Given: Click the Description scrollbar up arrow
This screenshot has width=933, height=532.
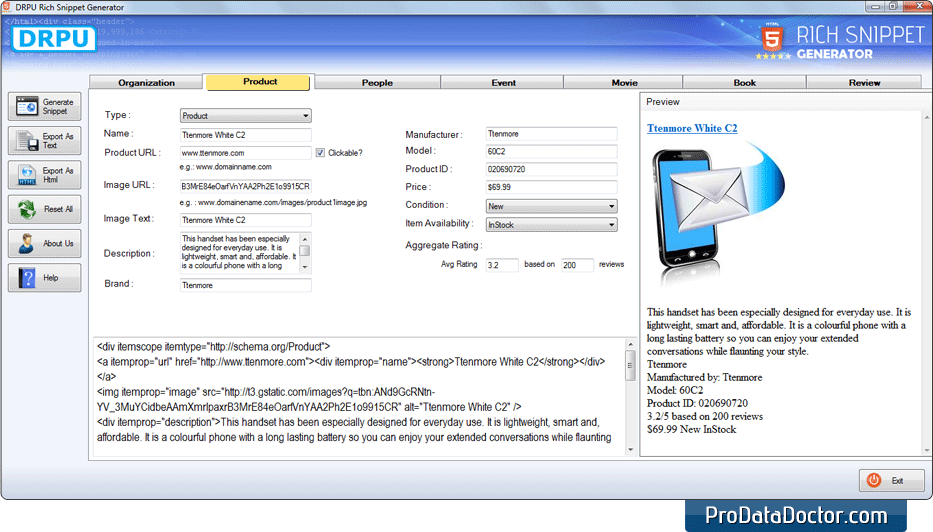Looking at the screenshot, I should coord(305,239).
